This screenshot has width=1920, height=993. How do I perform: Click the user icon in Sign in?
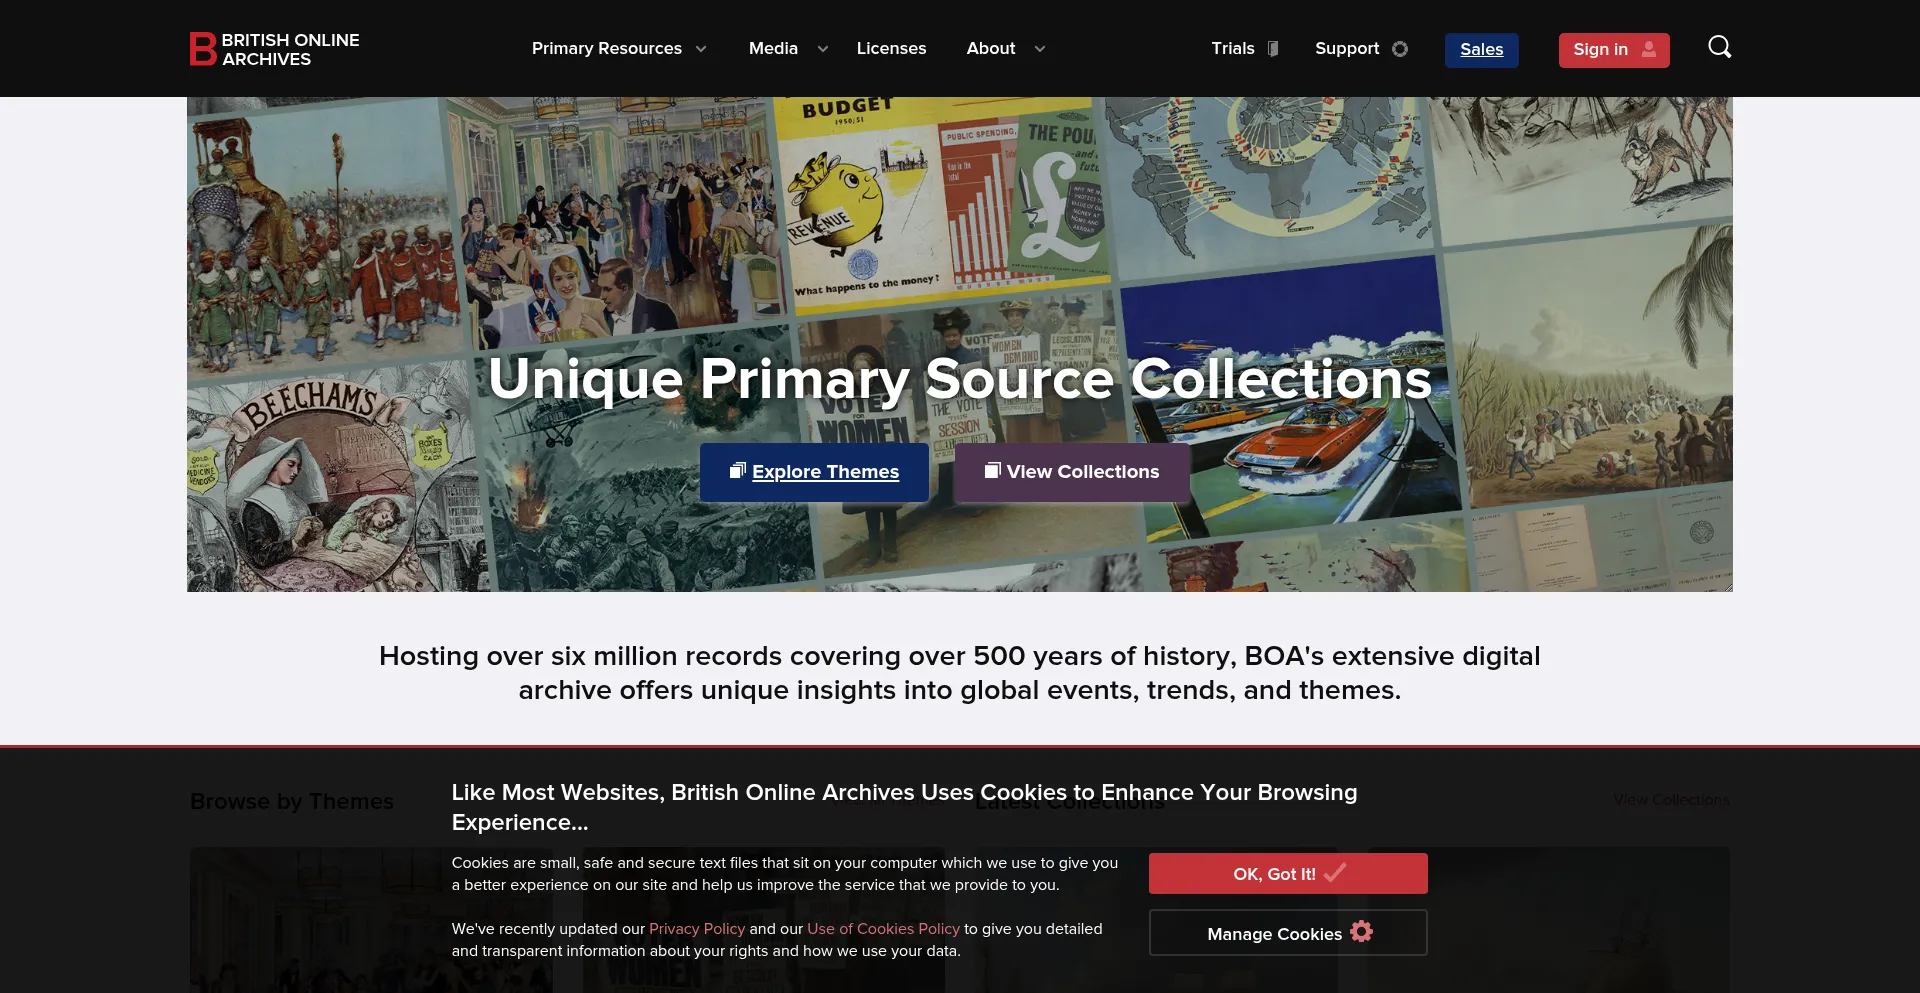click(x=1649, y=49)
